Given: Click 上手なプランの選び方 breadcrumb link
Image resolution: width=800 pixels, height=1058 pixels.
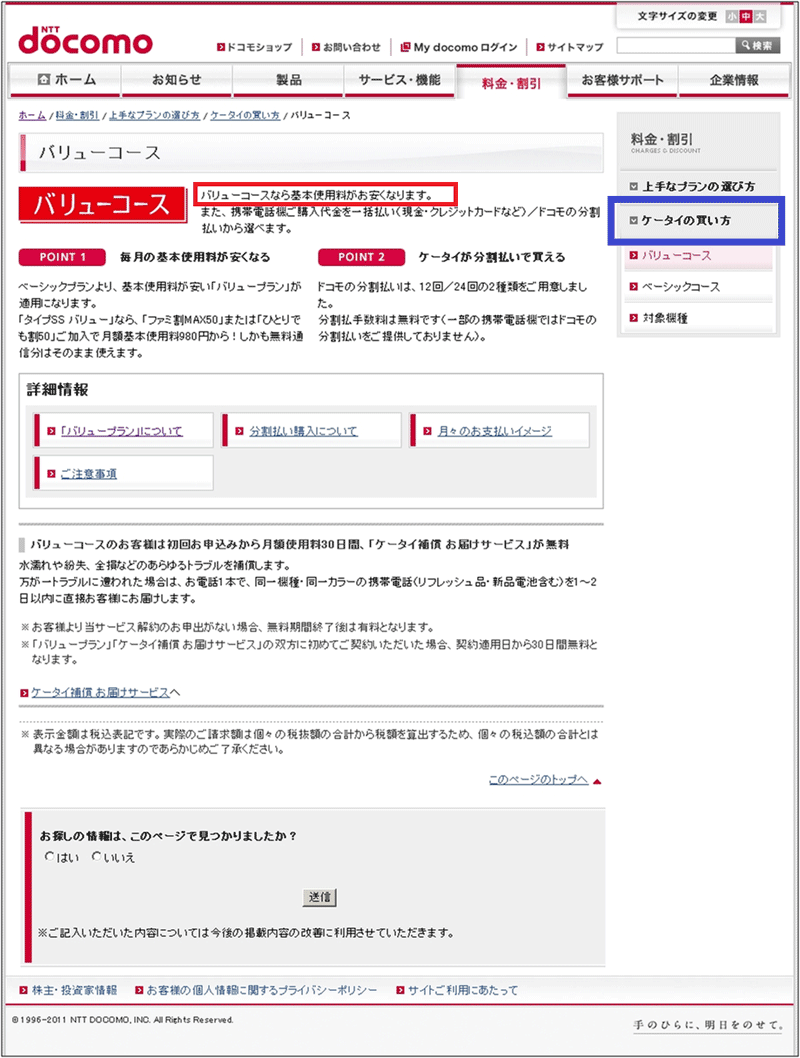Looking at the screenshot, I should pos(154,115).
